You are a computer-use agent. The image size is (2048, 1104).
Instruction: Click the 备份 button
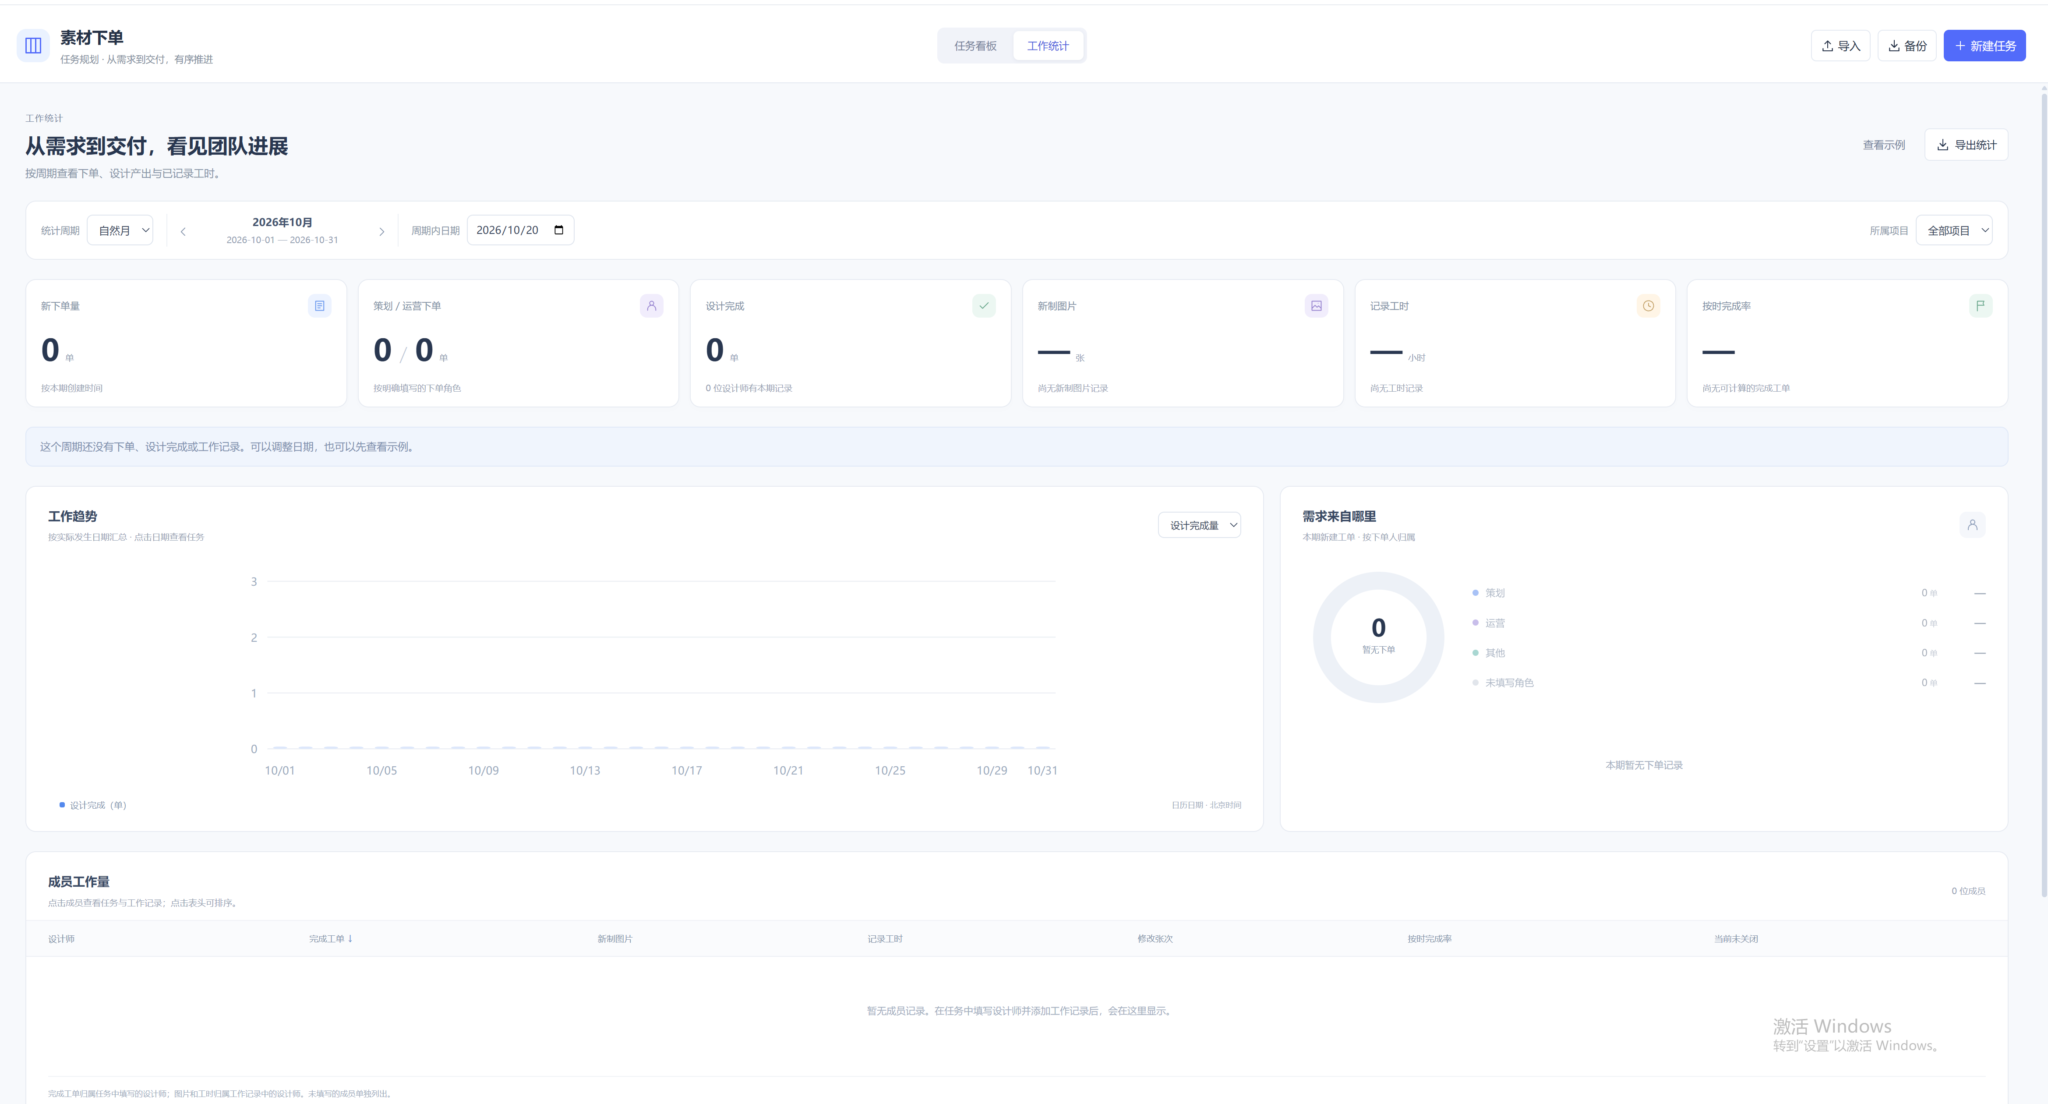[1907, 46]
